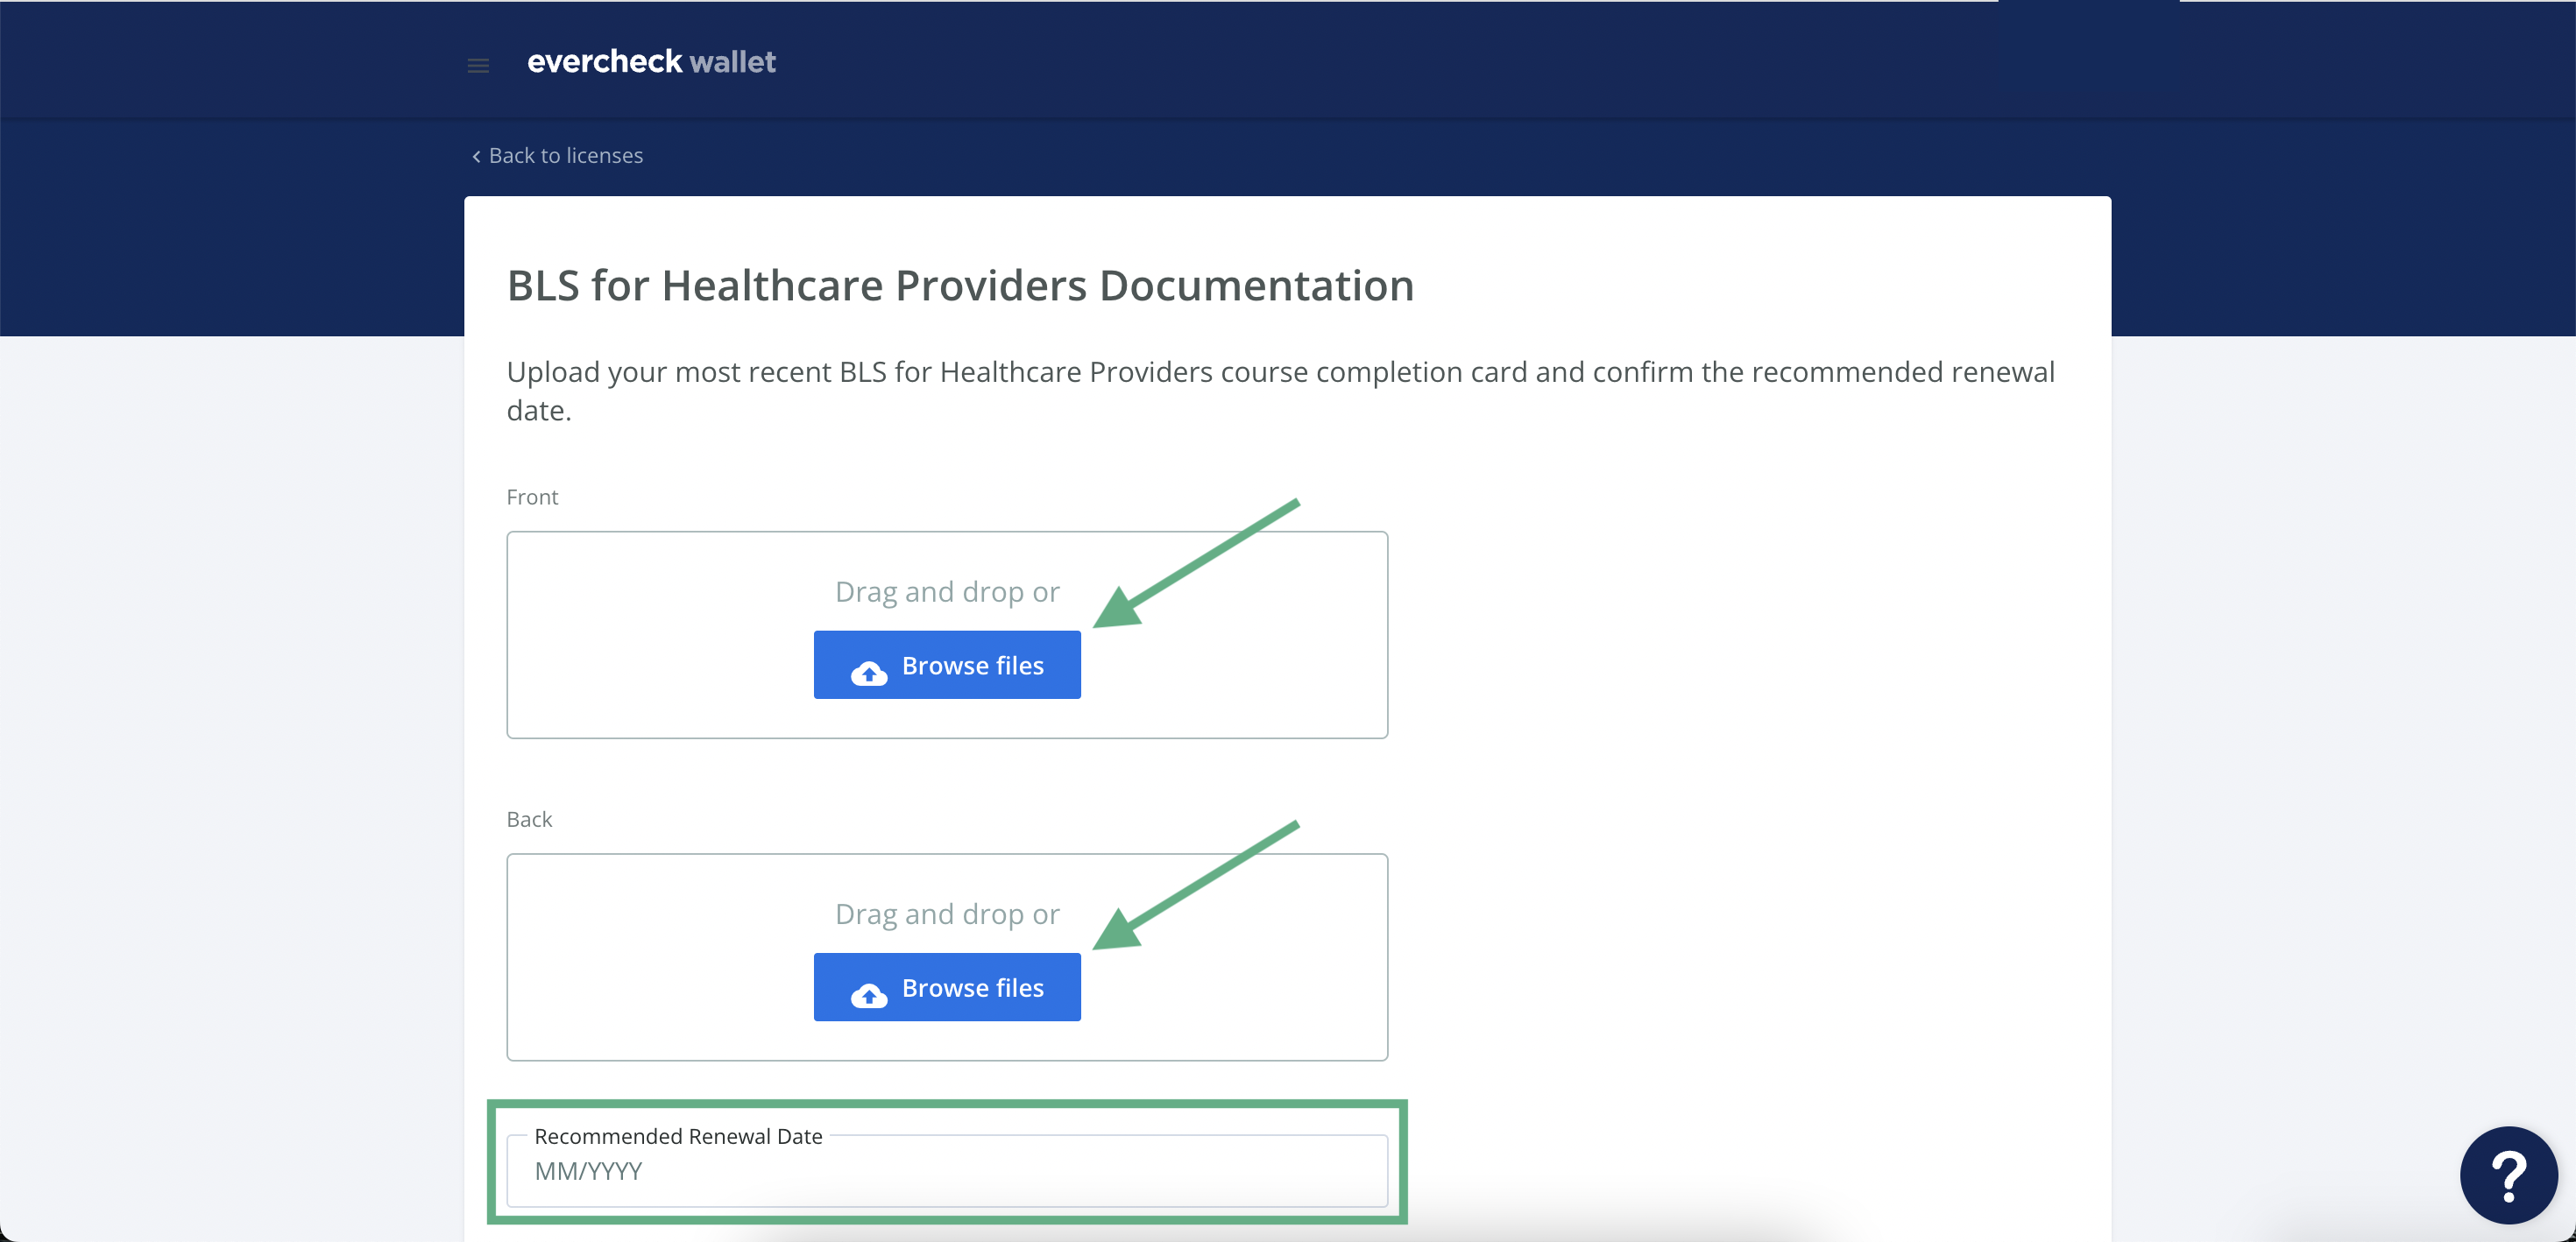Click the Front section label
Viewport: 2576px width, 1242px height.
[533, 497]
